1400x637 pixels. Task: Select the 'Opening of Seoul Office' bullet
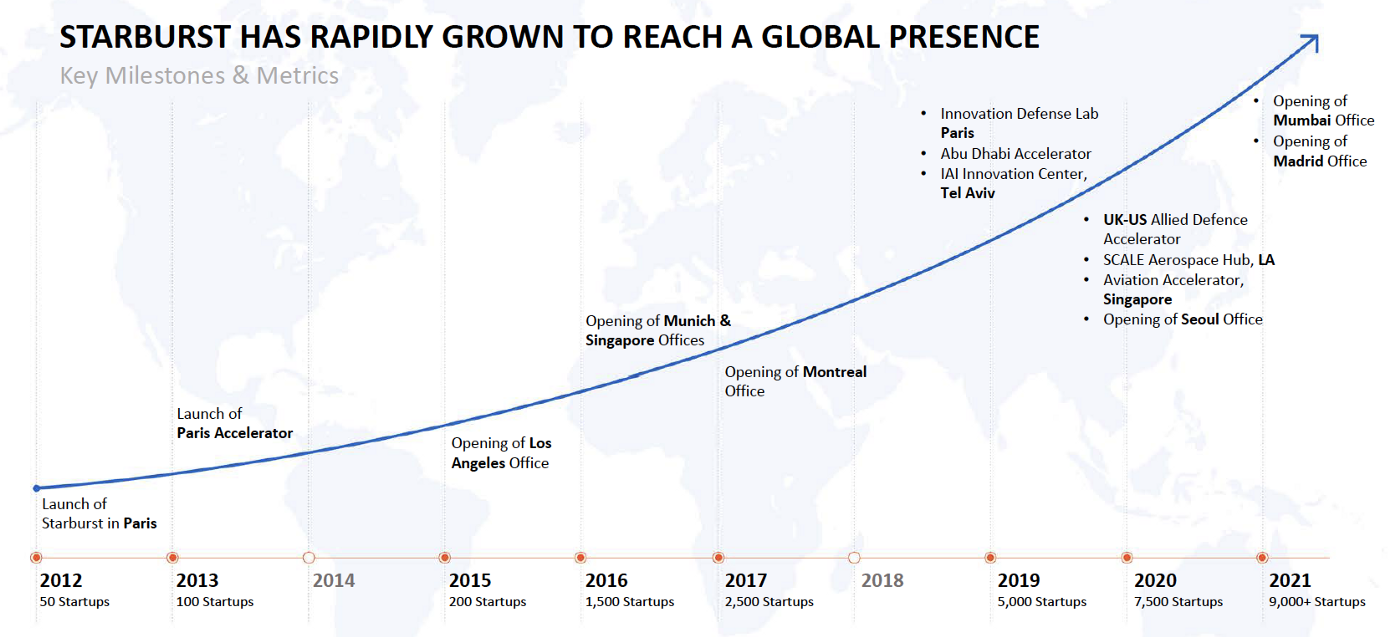click(x=1182, y=319)
